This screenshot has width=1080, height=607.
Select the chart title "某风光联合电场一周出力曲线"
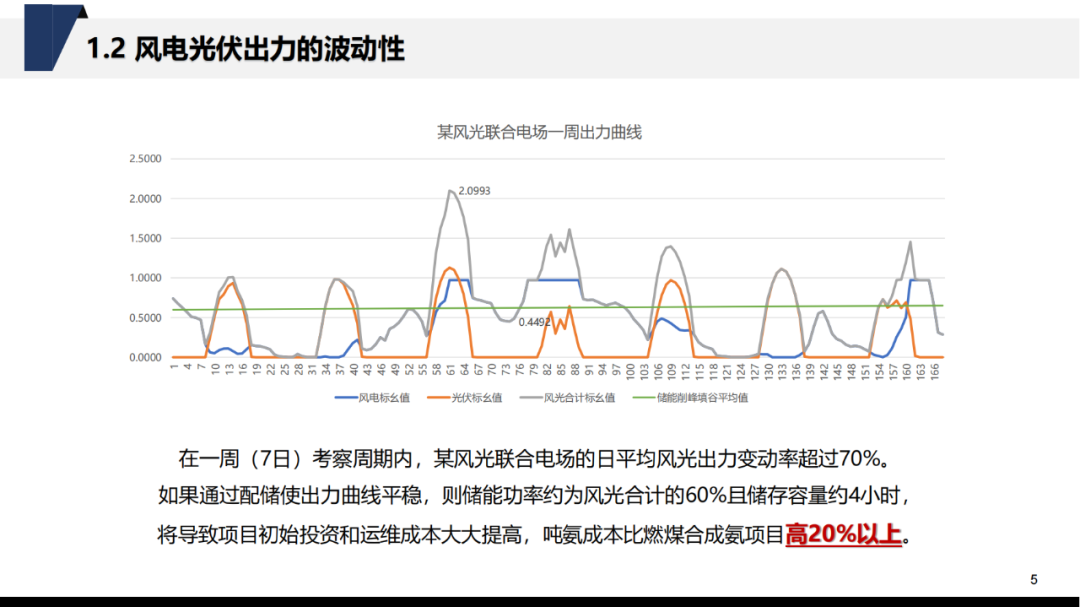coord(539,132)
